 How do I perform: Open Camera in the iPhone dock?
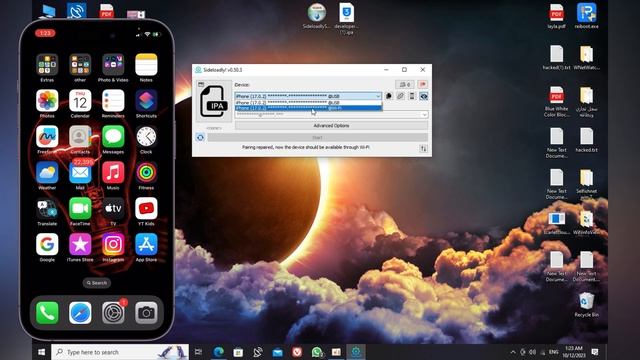[x=146, y=313]
